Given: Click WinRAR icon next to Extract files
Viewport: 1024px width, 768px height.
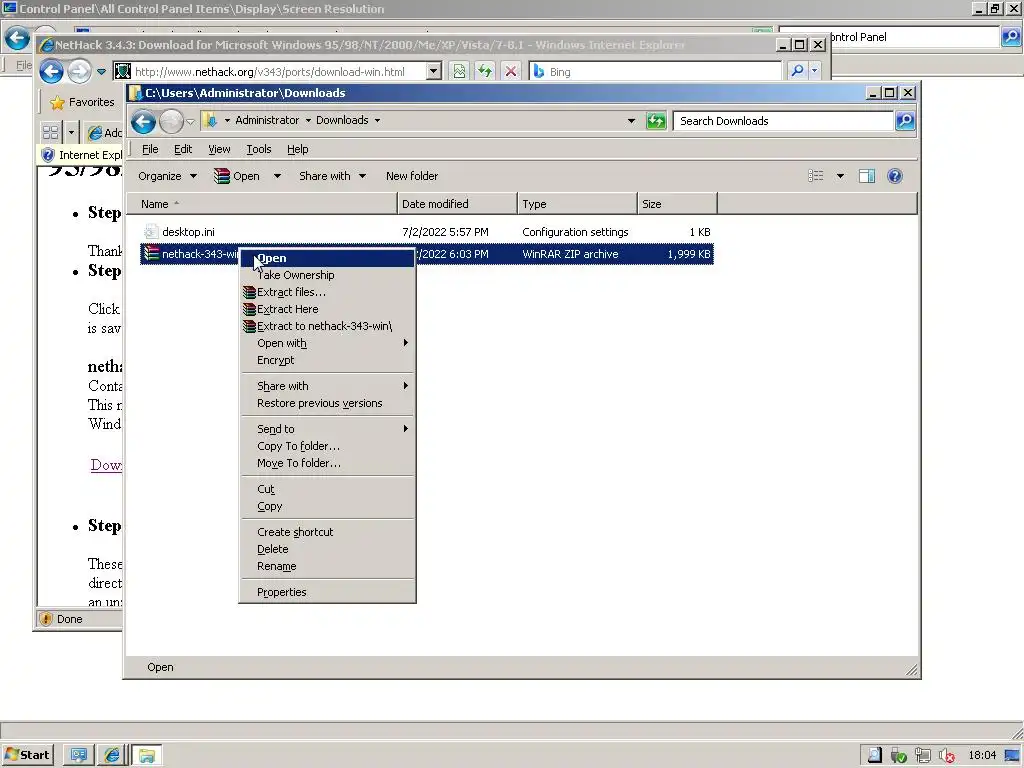Looking at the screenshot, I should click(249, 292).
